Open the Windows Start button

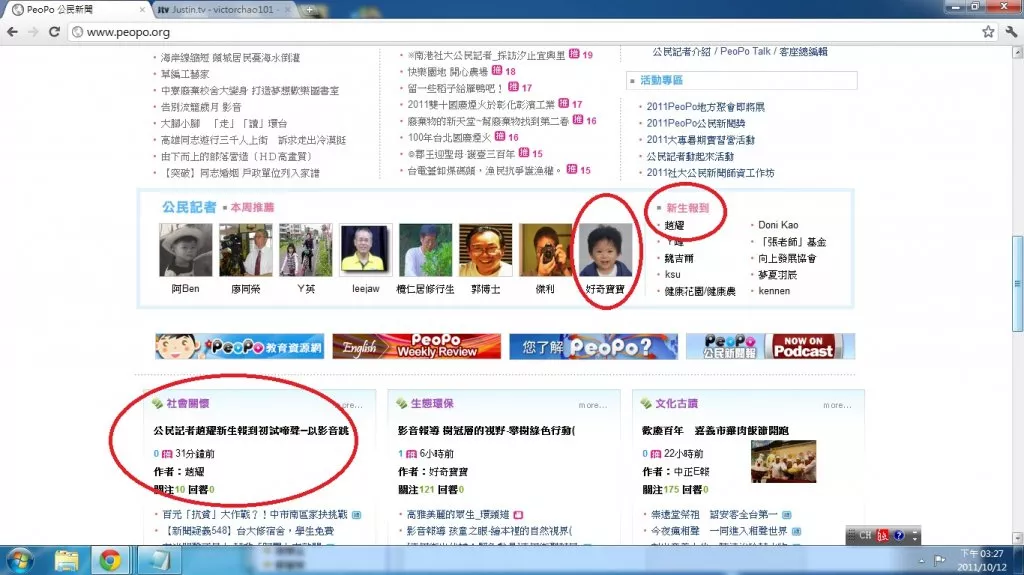tap(19, 561)
